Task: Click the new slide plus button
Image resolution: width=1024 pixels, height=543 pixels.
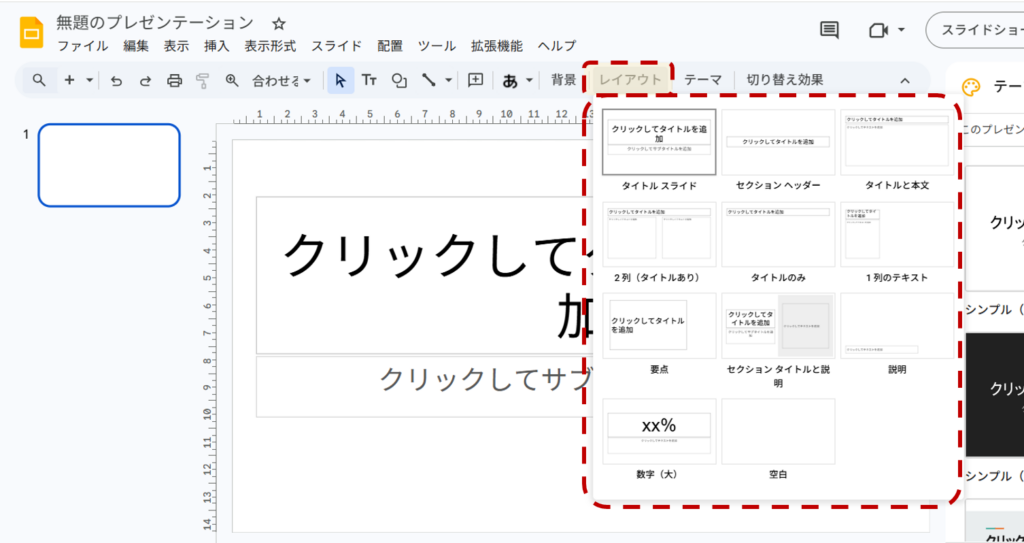Action: [70, 80]
